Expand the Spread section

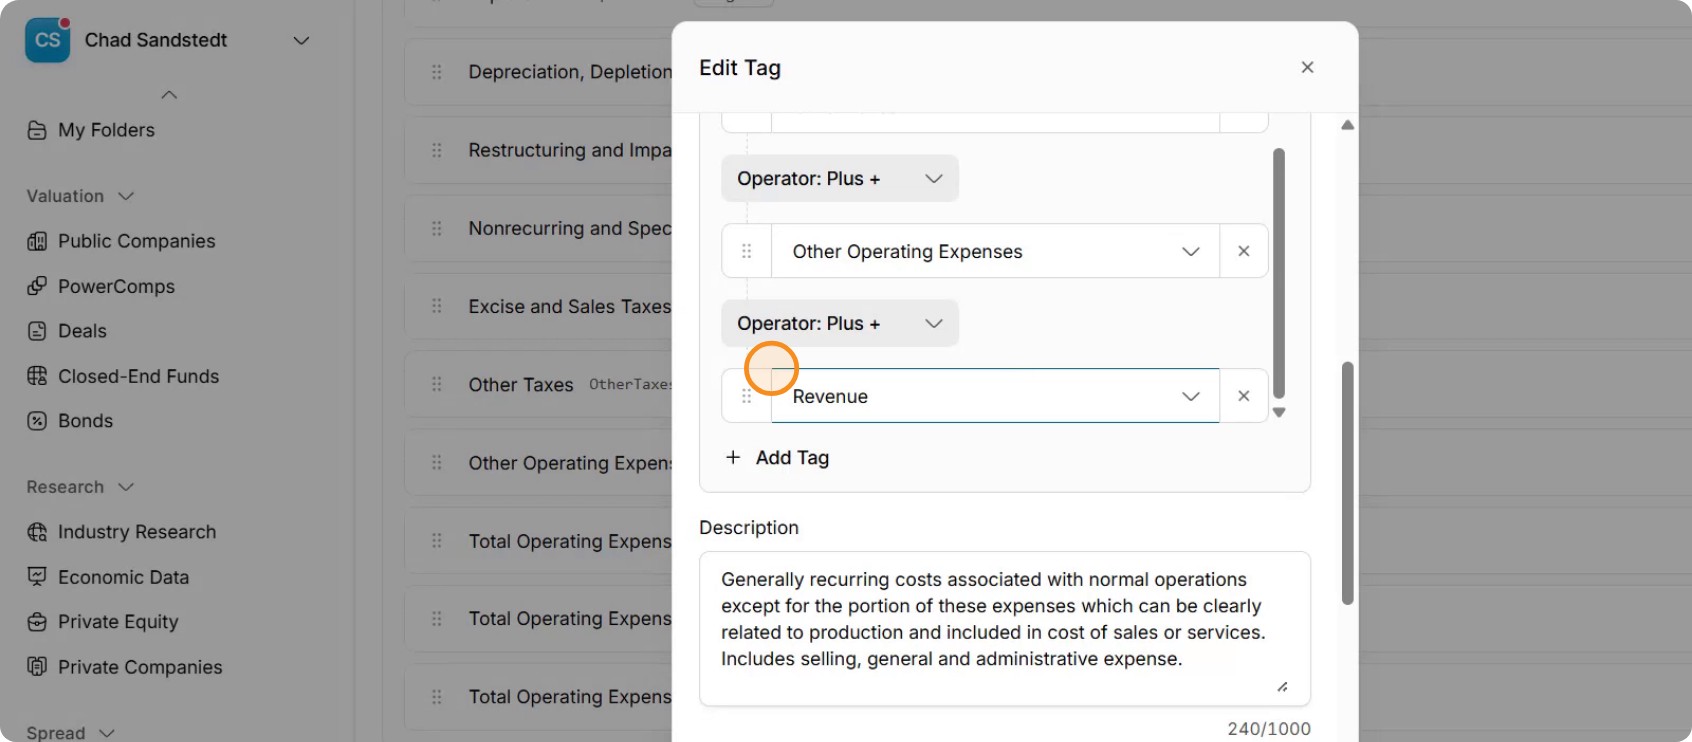(107, 733)
